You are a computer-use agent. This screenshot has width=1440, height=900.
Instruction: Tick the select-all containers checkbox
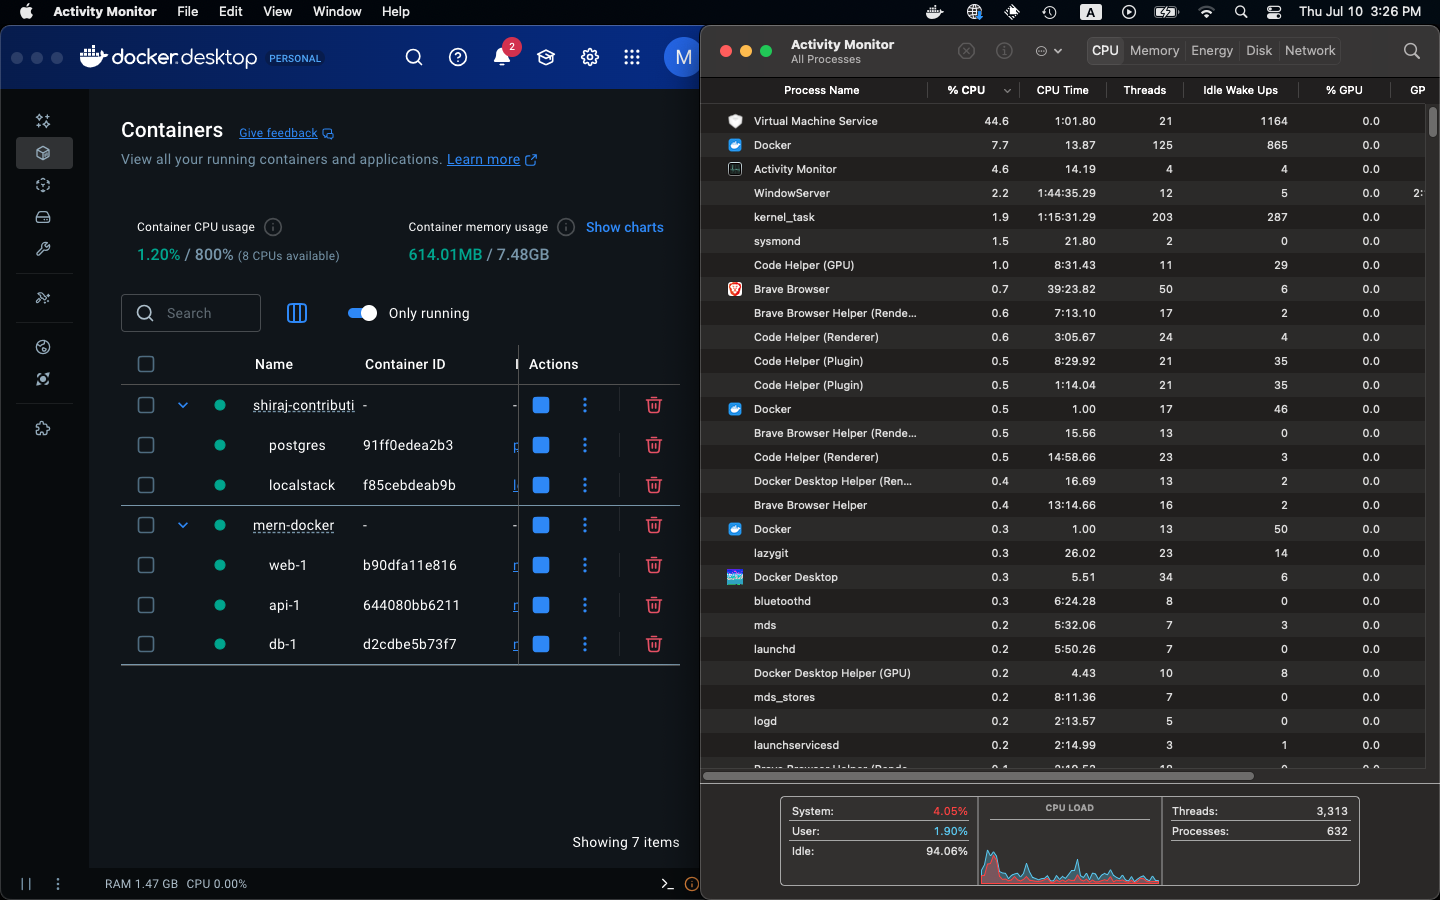pos(146,364)
